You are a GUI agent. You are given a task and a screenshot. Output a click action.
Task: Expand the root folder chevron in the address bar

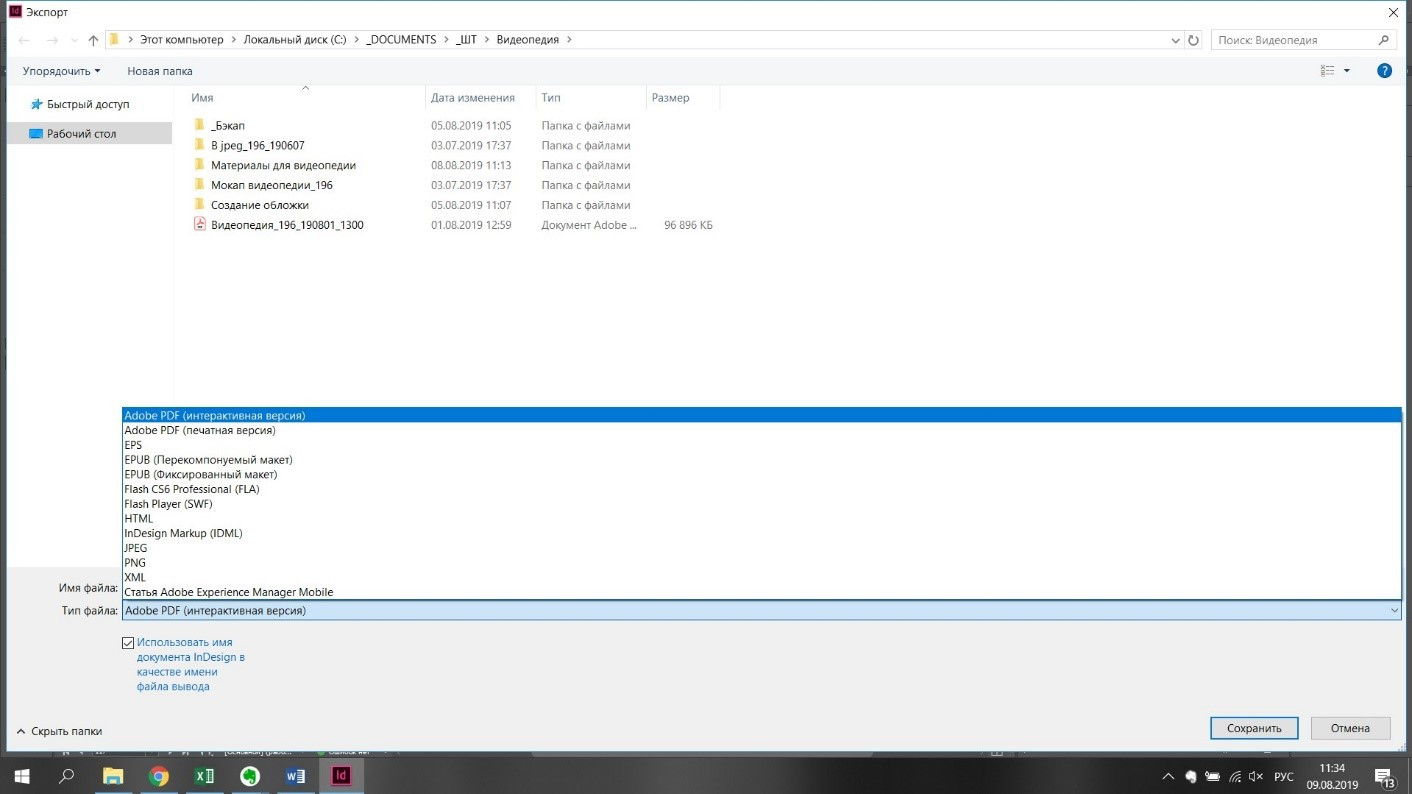coord(129,40)
